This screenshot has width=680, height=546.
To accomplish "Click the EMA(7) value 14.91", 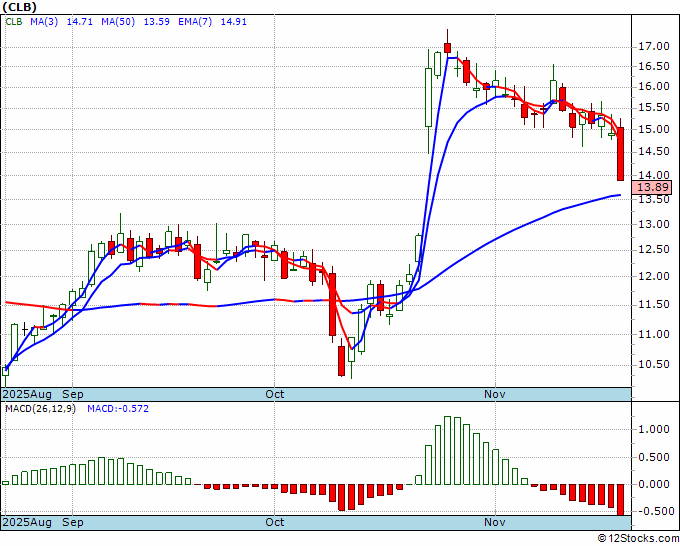I will [x=234, y=22].
